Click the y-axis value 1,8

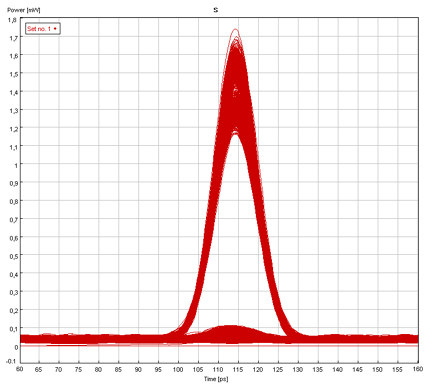12,20
